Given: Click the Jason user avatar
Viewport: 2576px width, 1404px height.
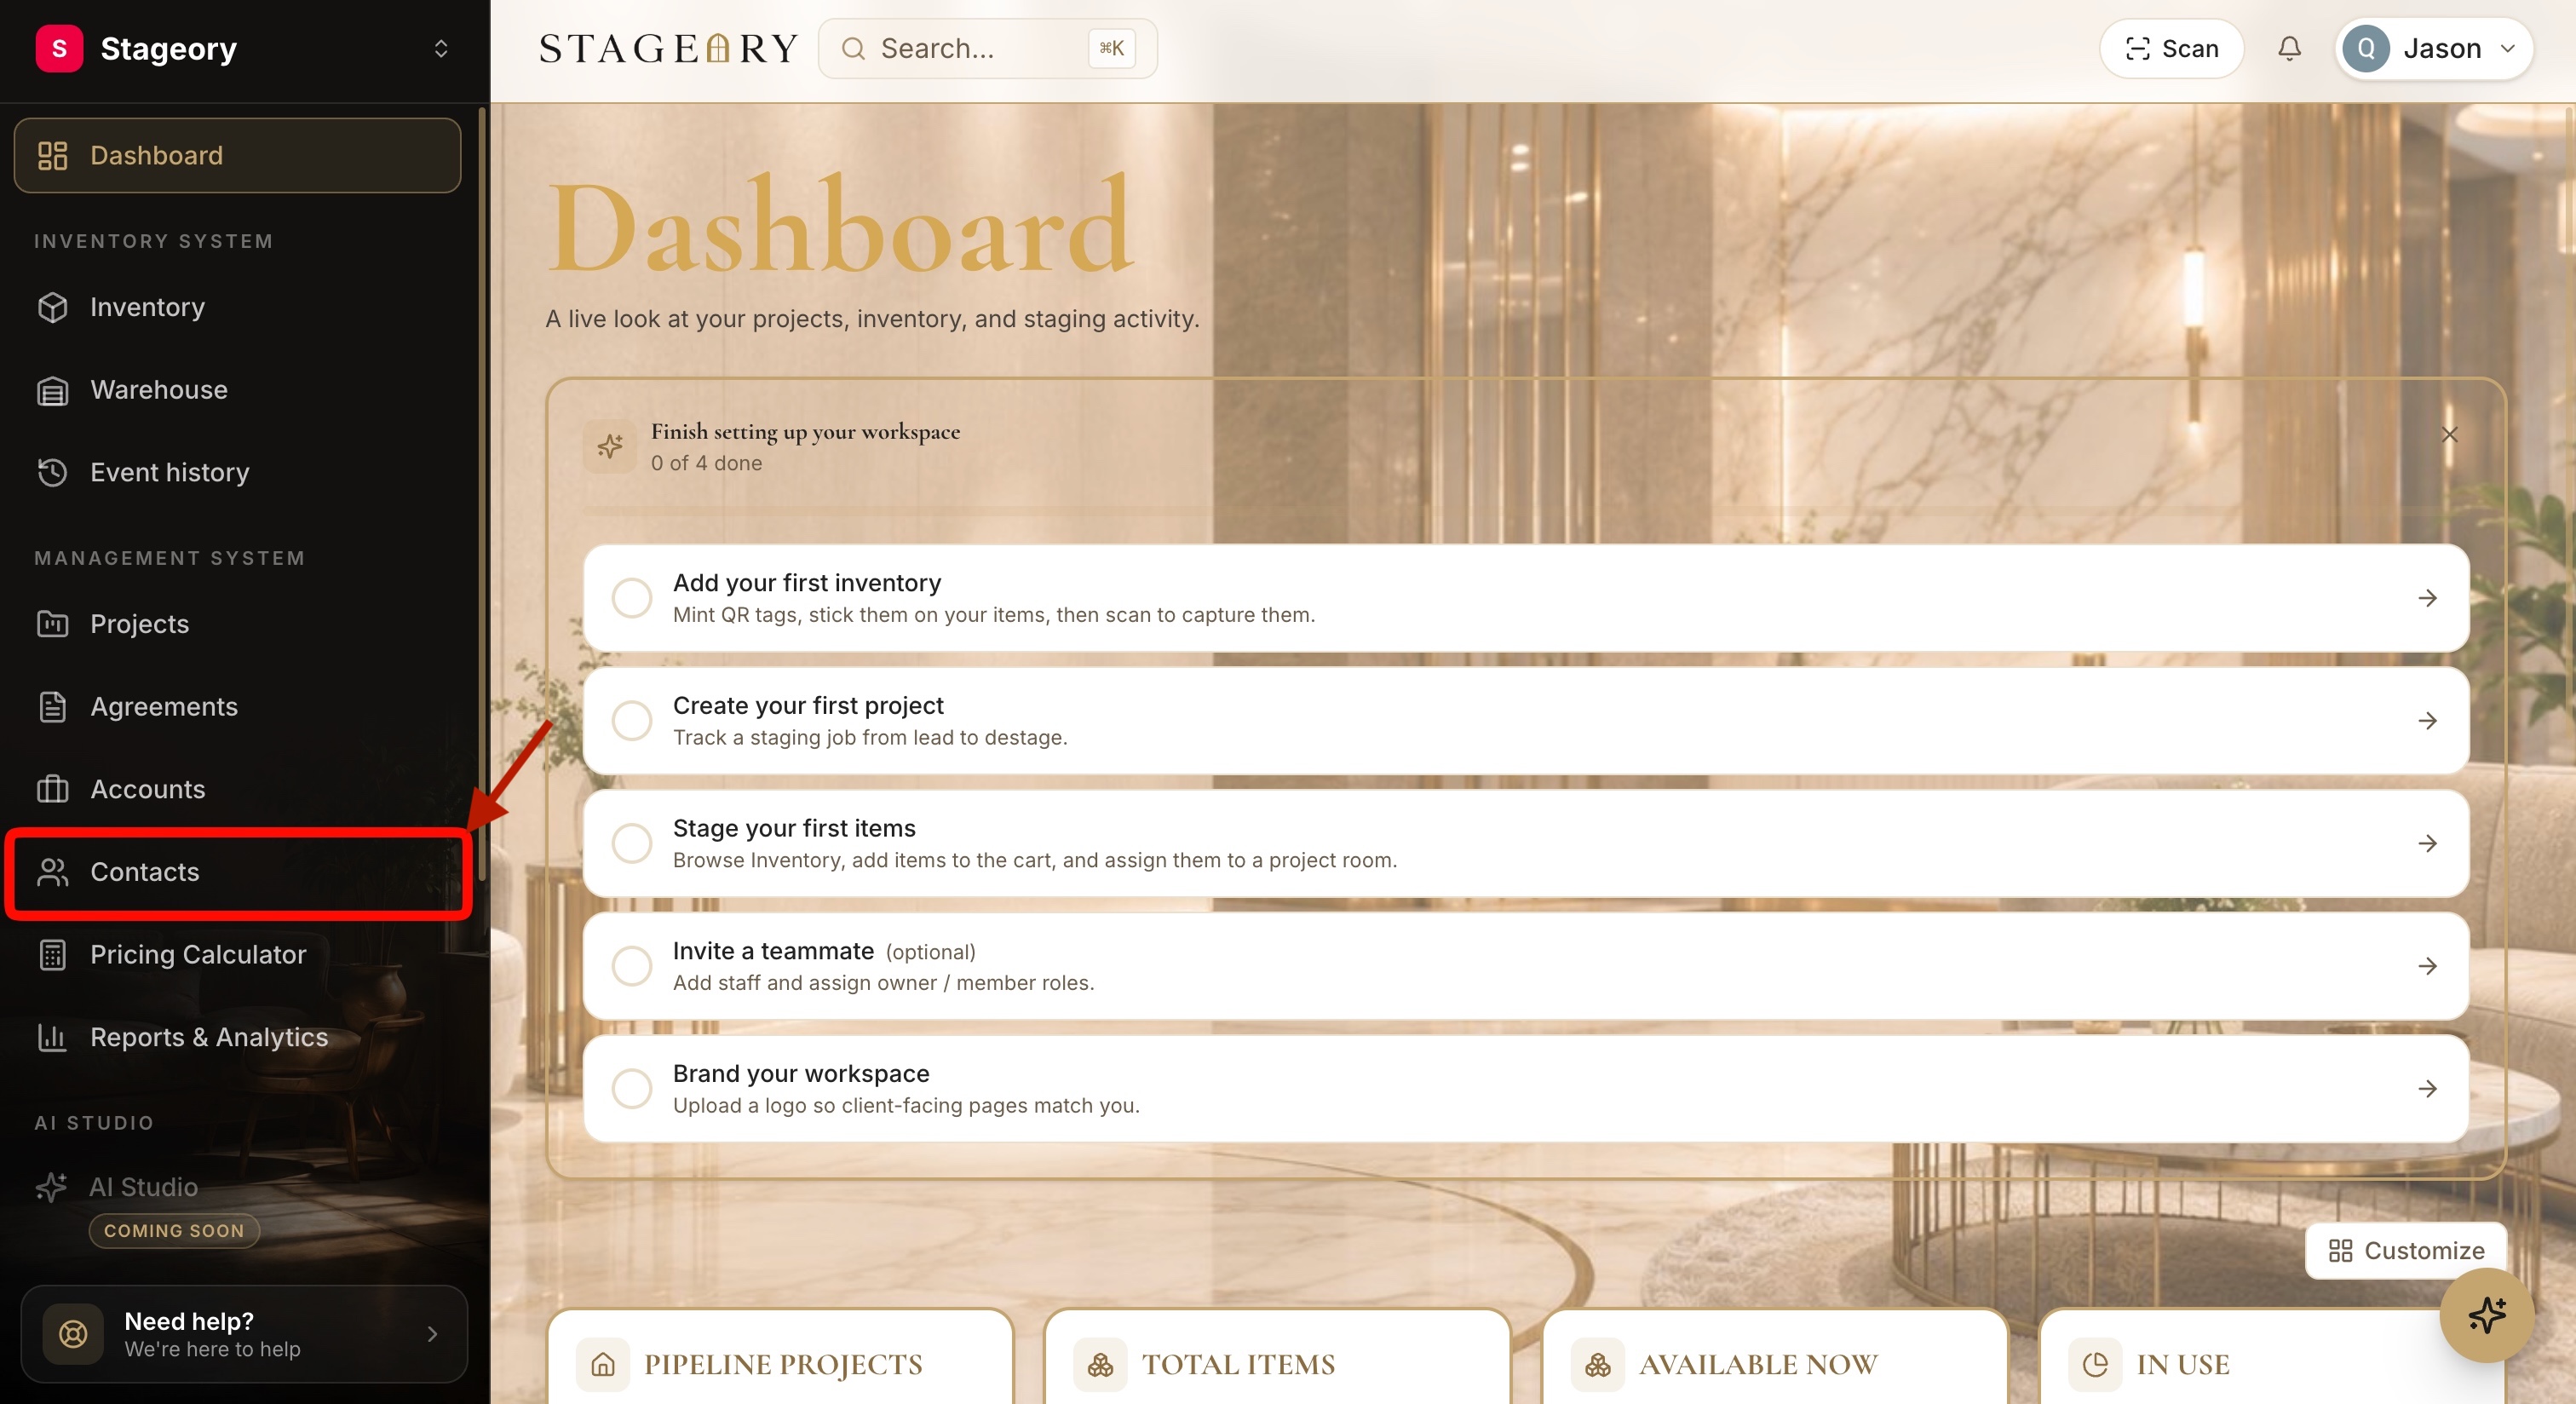Looking at the screenshot, I should pos(2366,48).
